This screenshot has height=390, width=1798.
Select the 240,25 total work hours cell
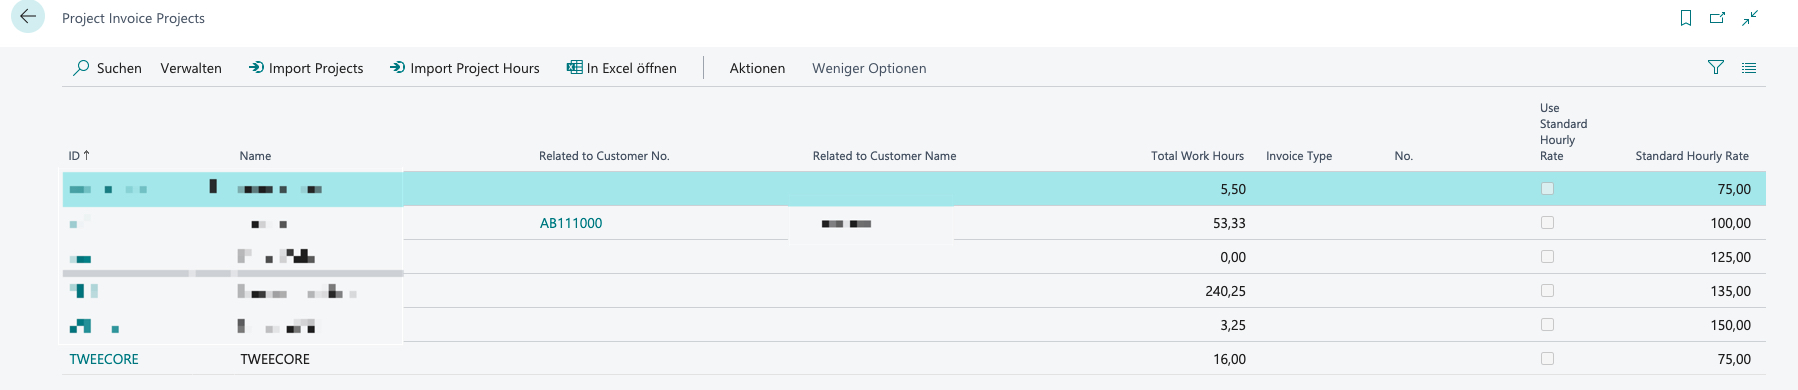tap(1225, 291)
